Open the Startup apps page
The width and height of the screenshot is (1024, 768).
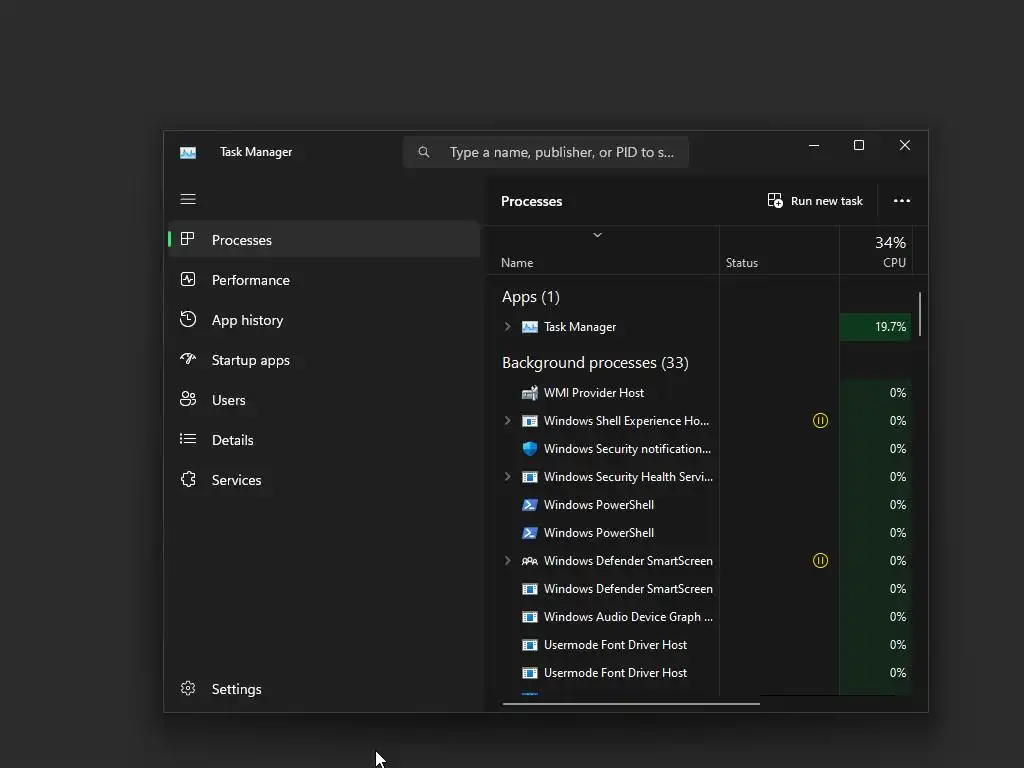[x=325, y=360]
